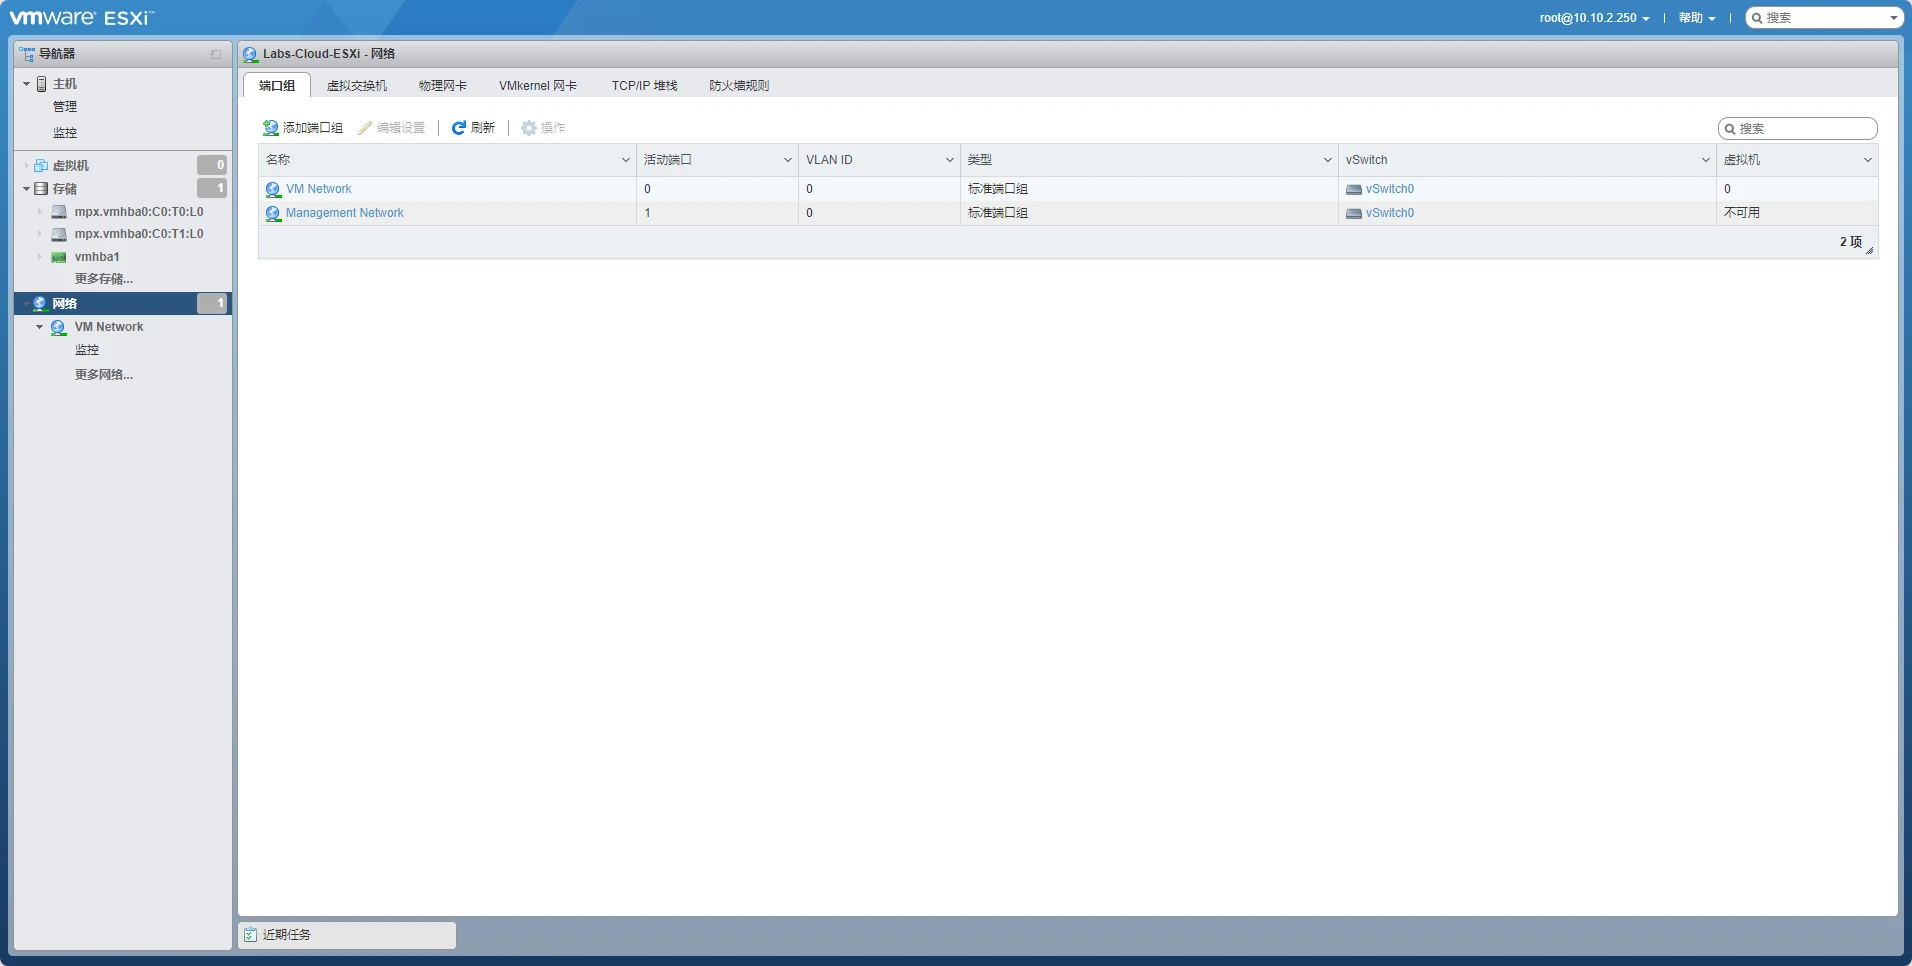Collapse the Storage tree node
The width and height of the screenshot is (1912, 966).
(27, 189)
